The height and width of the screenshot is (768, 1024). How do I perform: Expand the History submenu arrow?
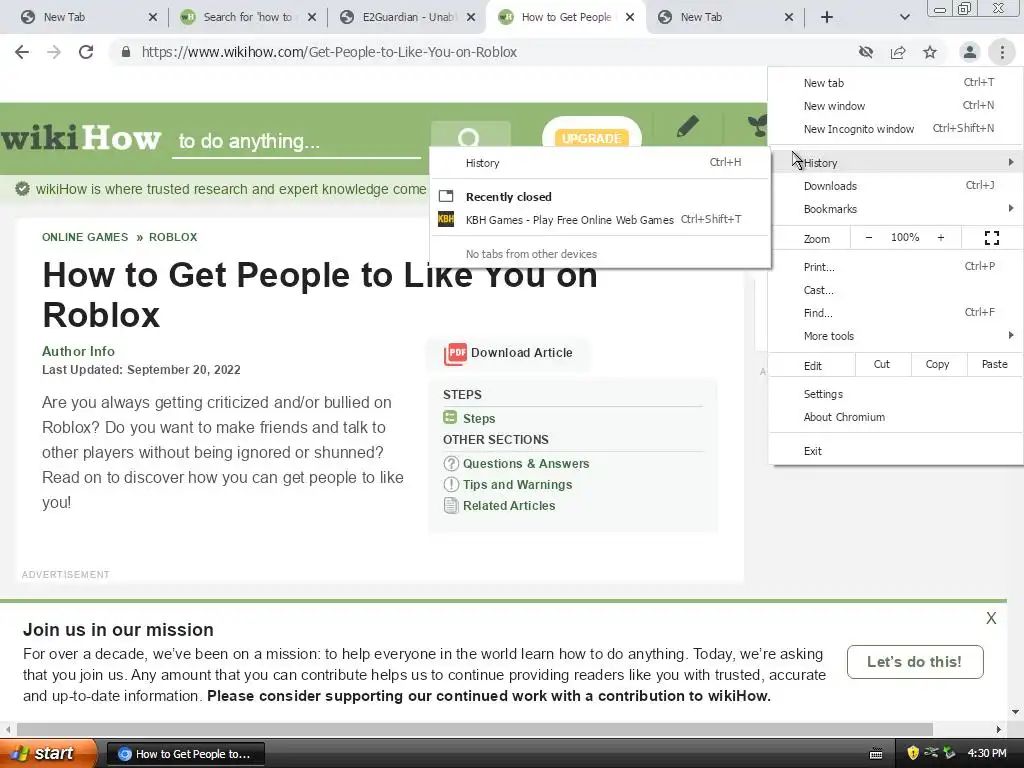tap(1010, 162)
